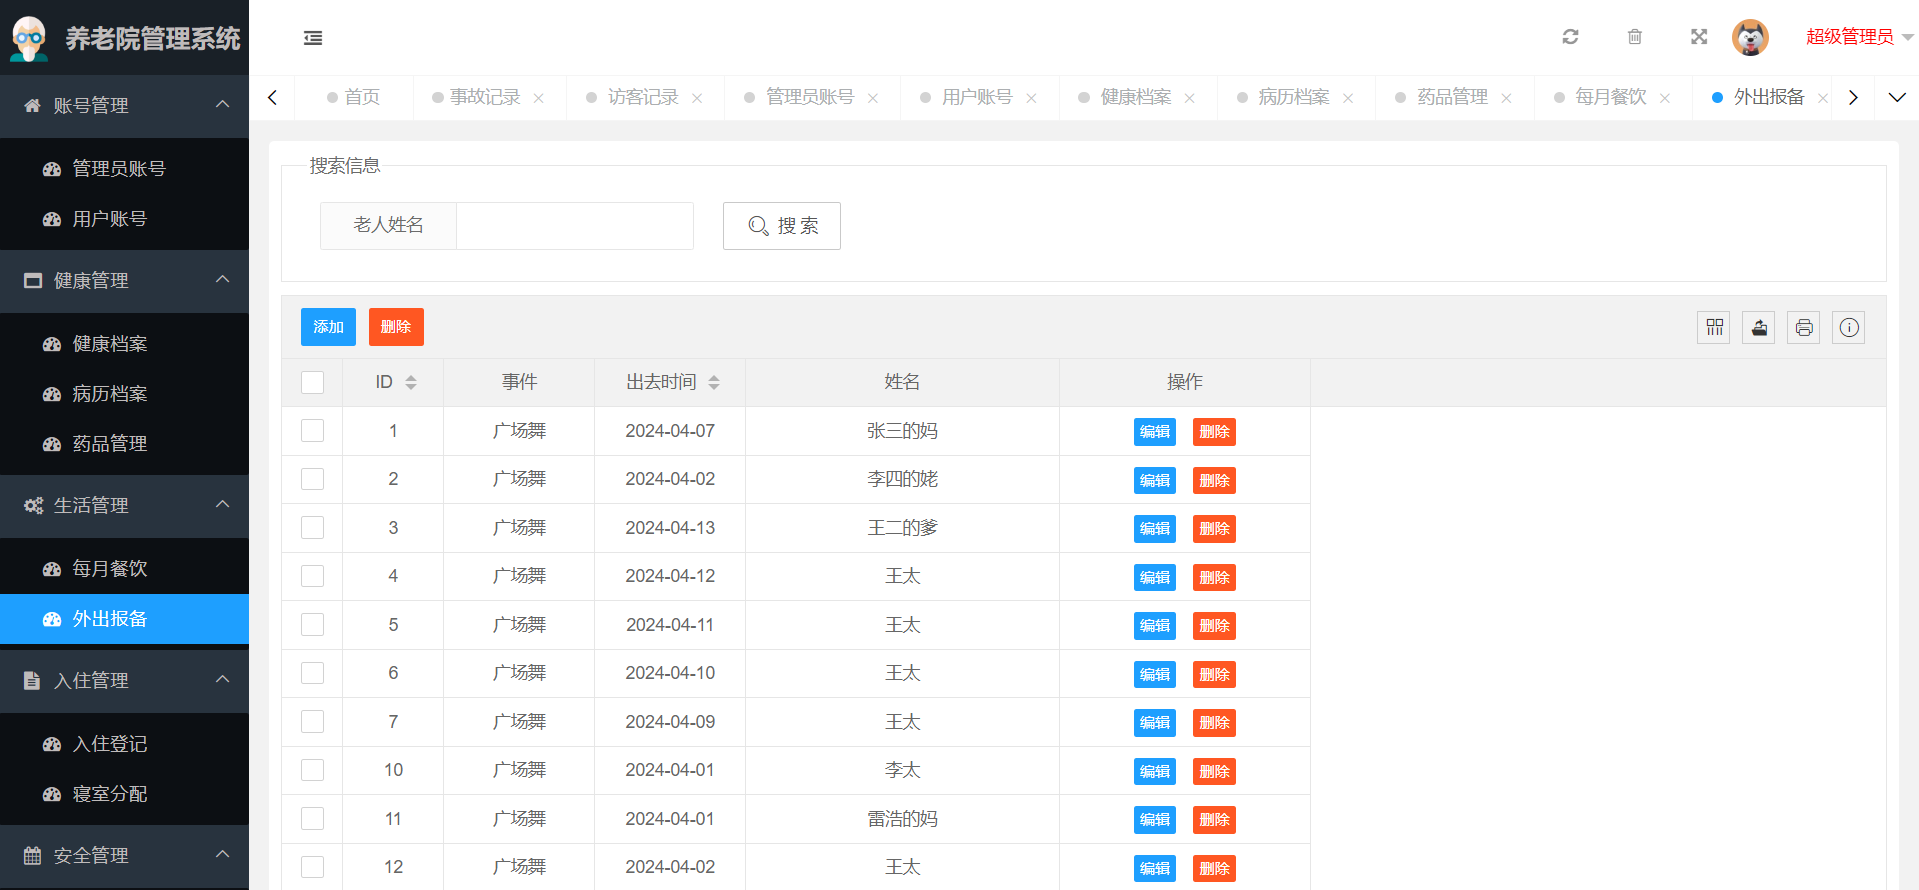The height and width of the screenshot is (890, 1919).
Task: Click 删除 for 李四的姥 row
Action: pyautogui.click(x=1214, y=480)
